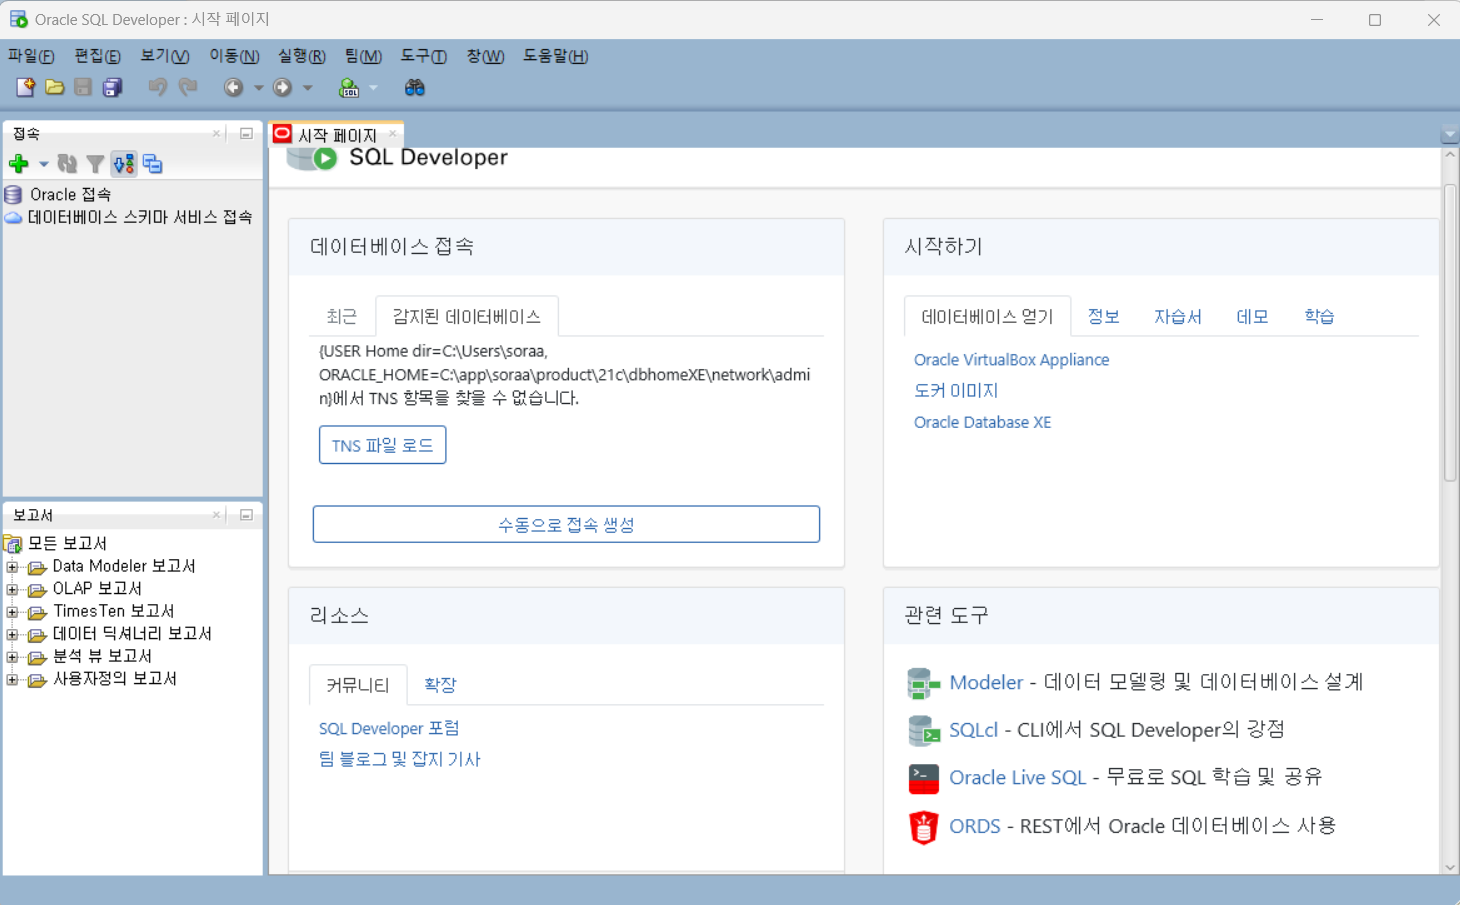Viewport: 1460px width, 905px height.
Task: Open document tab list dropdown
Action: click(x=1449, y=134)
